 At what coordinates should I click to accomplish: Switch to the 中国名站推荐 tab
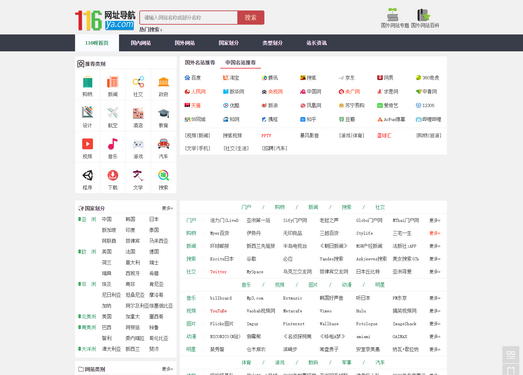(x=240, y=62)
